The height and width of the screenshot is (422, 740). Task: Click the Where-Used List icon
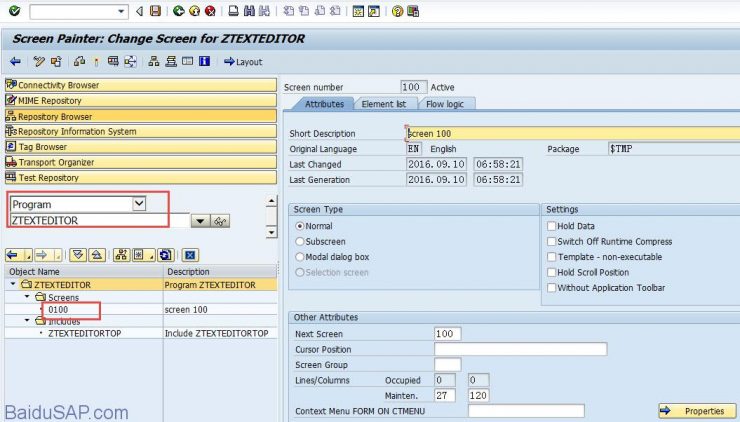point(130,61)
